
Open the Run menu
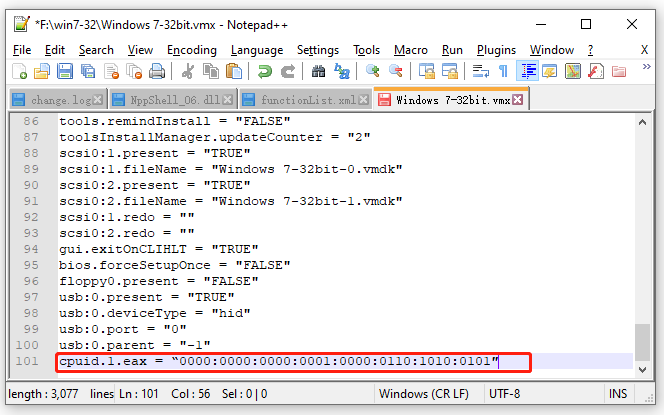tap(452, 50)
